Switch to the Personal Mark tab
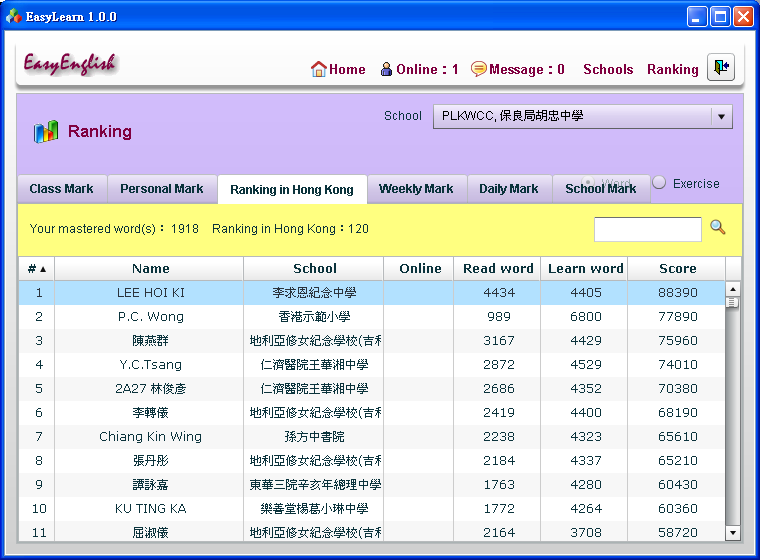Viewport: 760px width, 560px height. (x=162, y=189)
